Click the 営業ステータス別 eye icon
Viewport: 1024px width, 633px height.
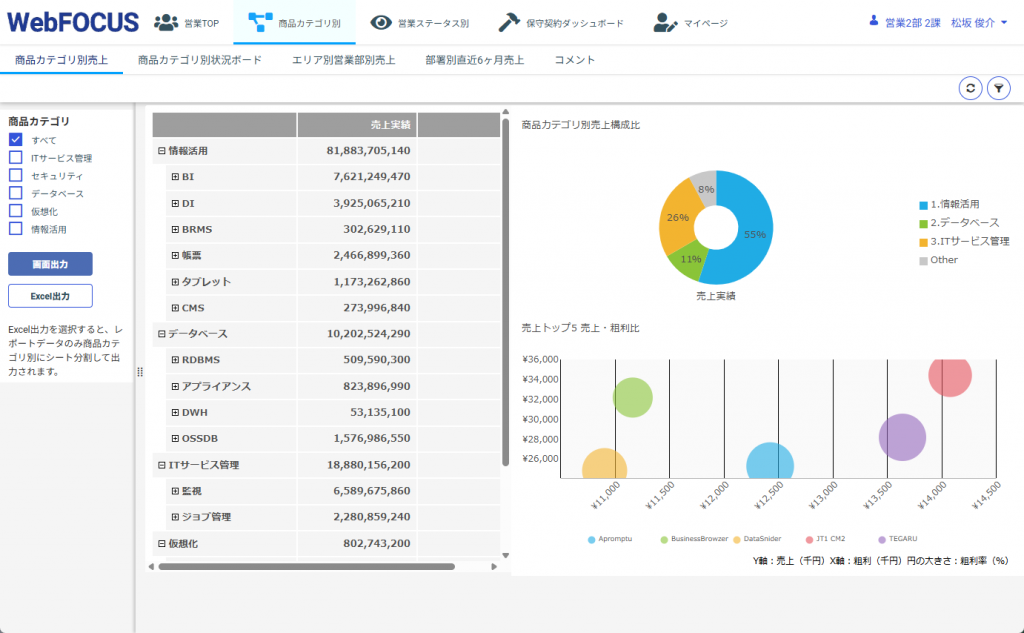click(380, 23)
